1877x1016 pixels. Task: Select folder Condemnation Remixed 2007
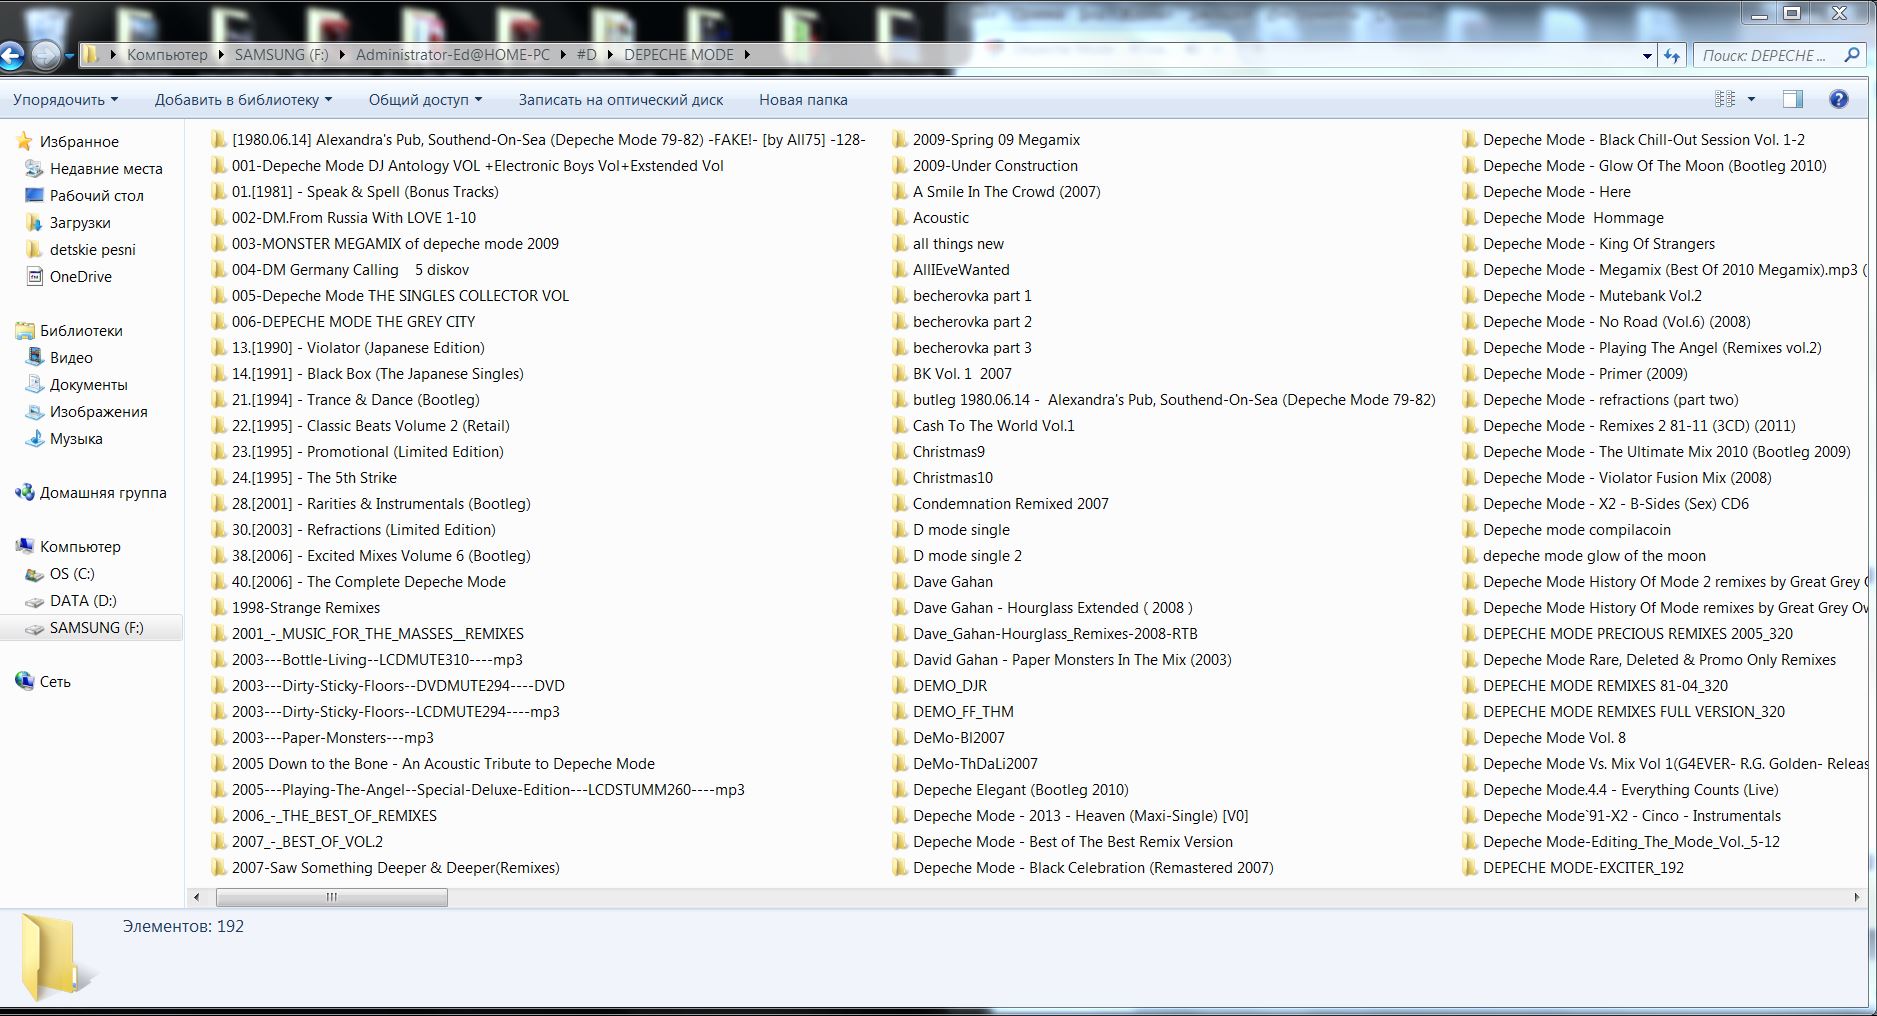(1011, 504)
